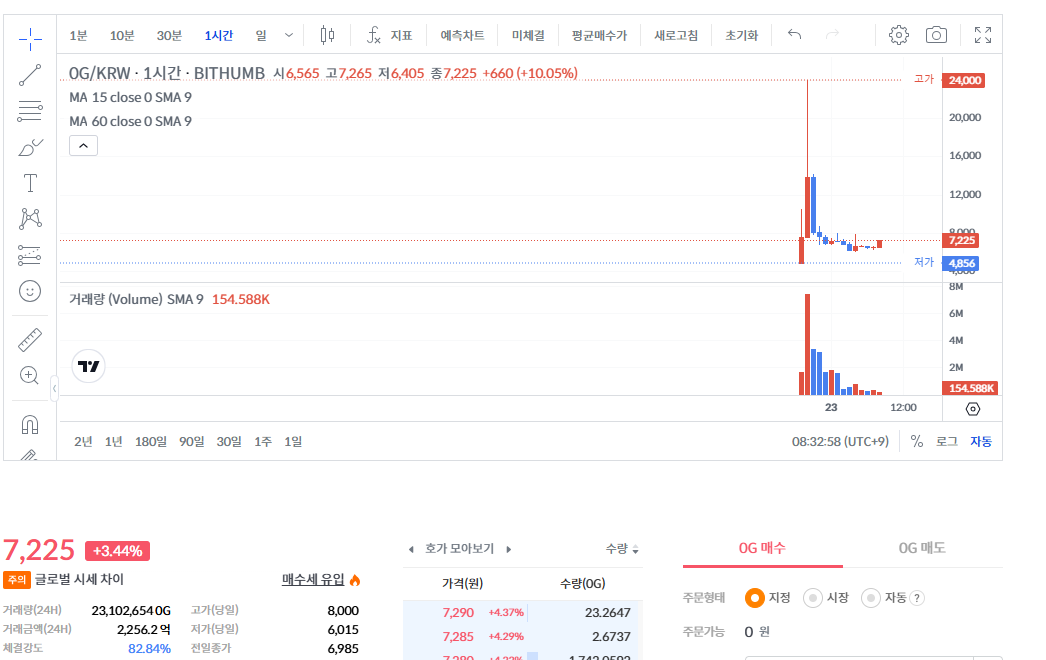Collapse the left drawing toolbar panel
Image resolution: width=1046 pixels, height=660 pixels.
[x=54, y=388]
